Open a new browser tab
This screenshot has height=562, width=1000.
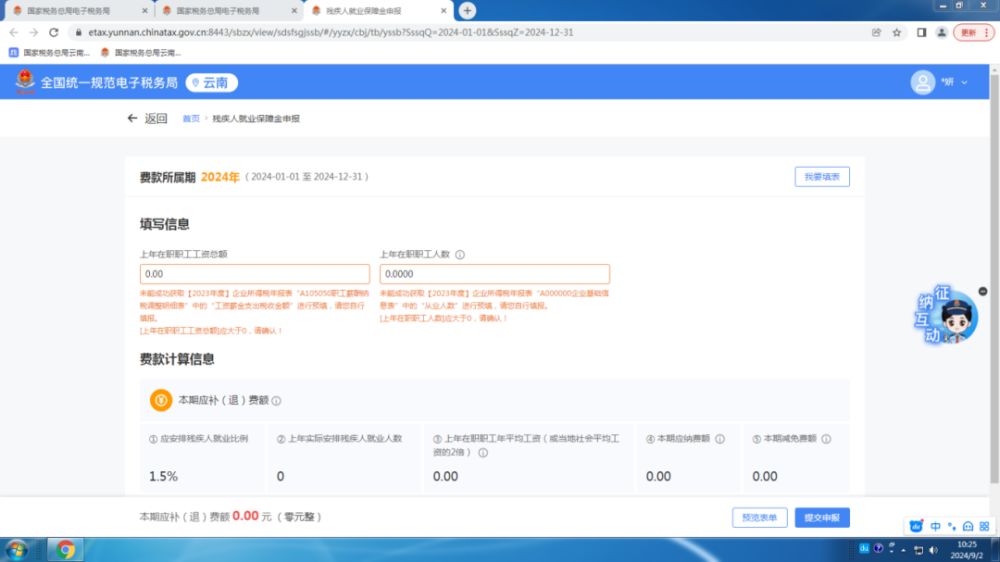(x=467, y=10)
